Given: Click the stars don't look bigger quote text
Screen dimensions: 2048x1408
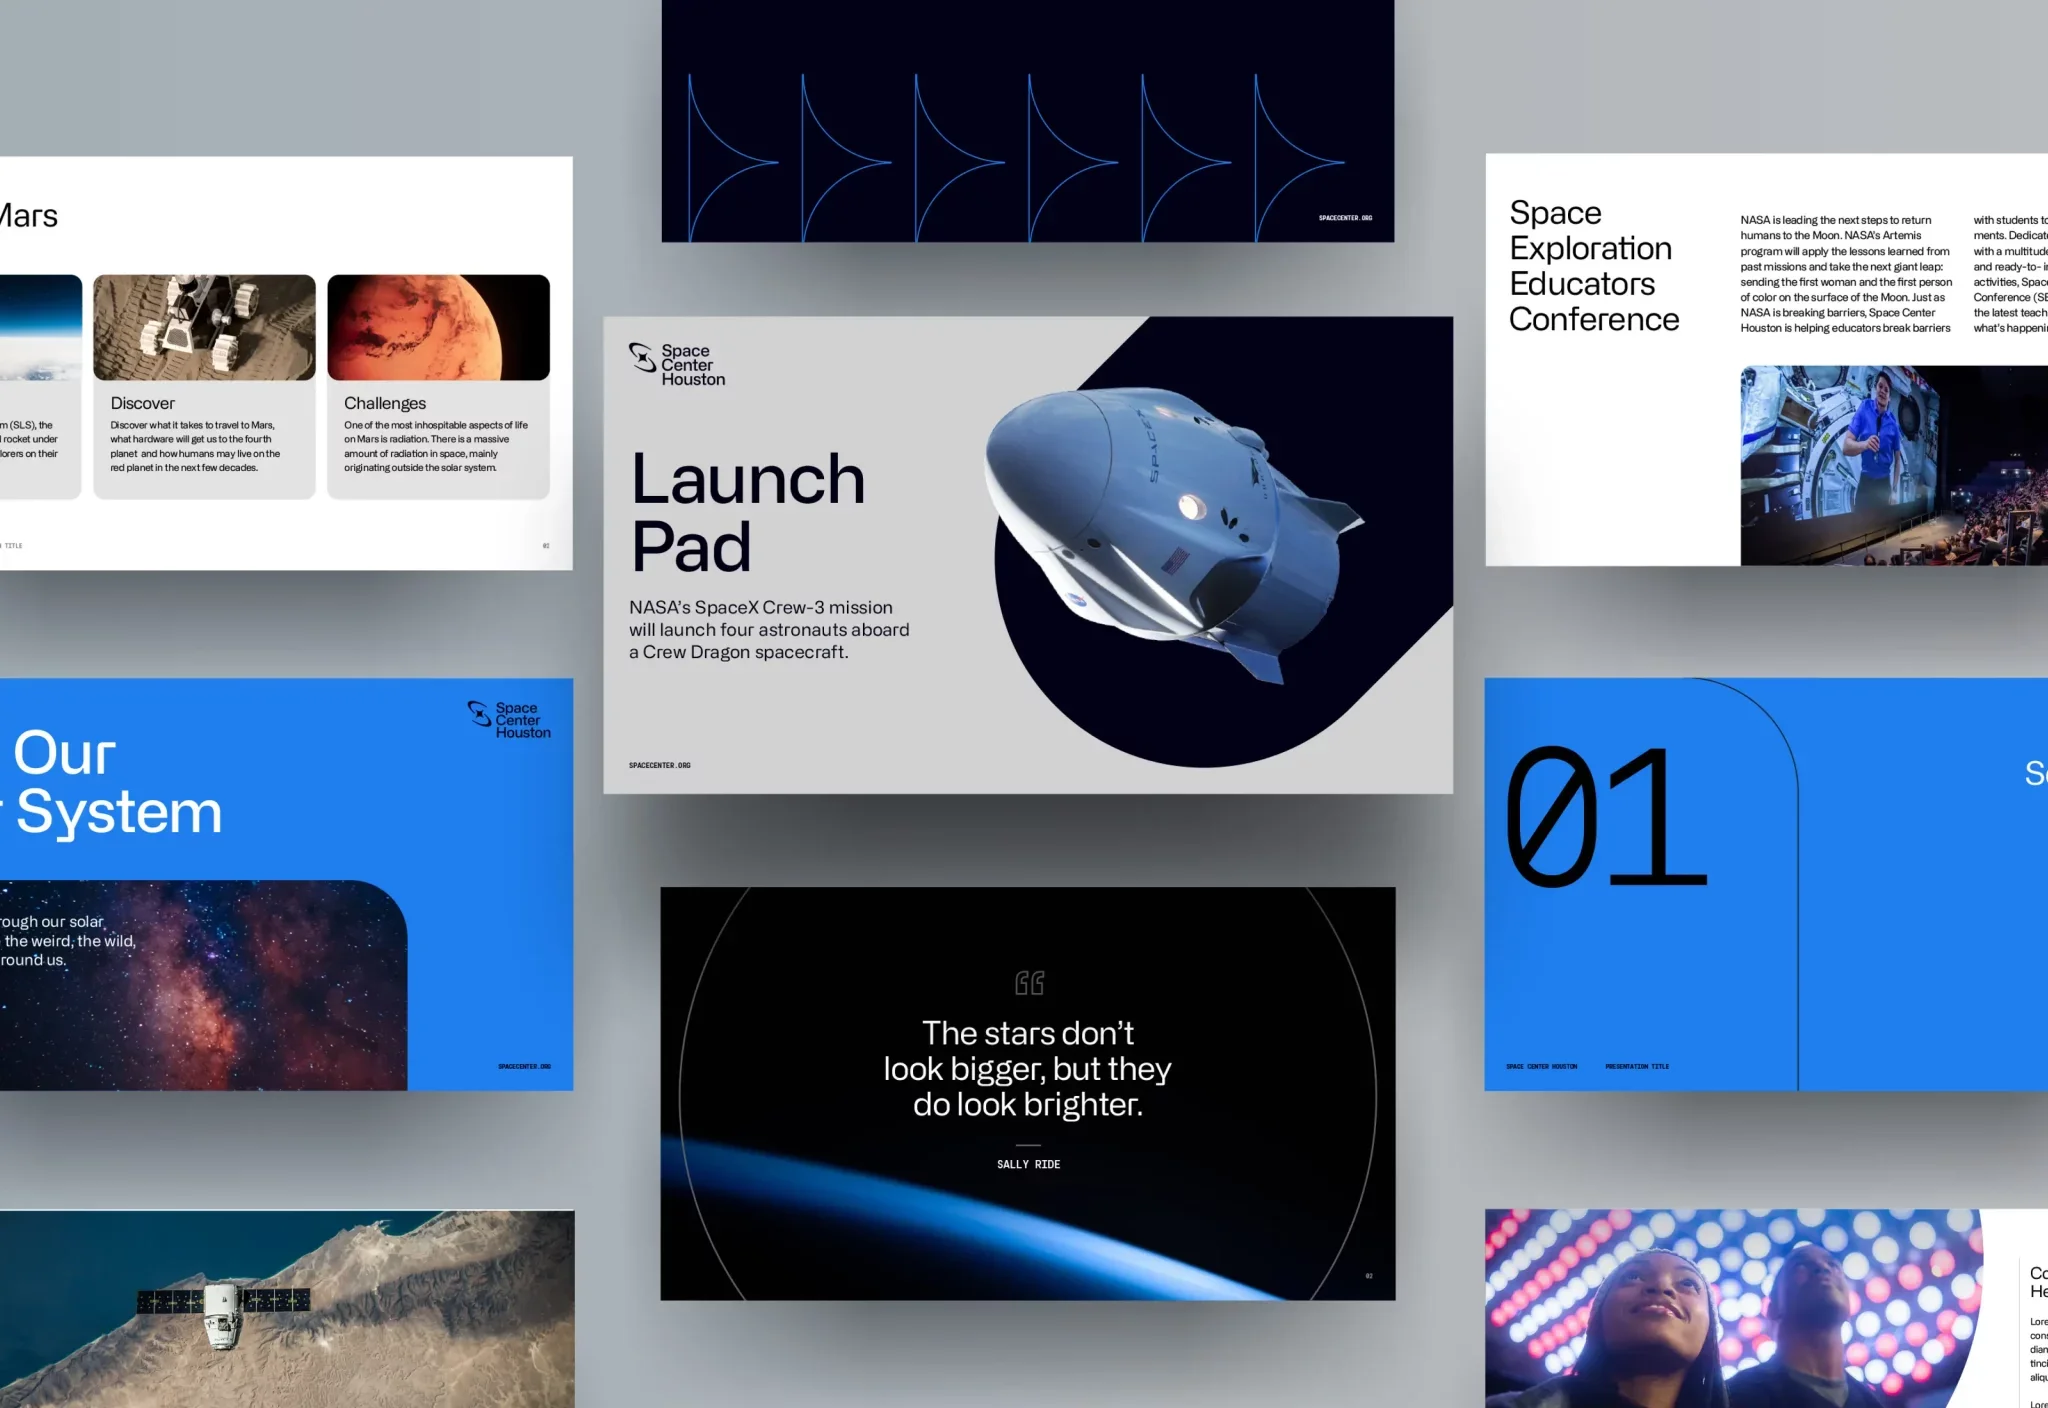Looking at the screenshot, I should pos(1028,1068).
